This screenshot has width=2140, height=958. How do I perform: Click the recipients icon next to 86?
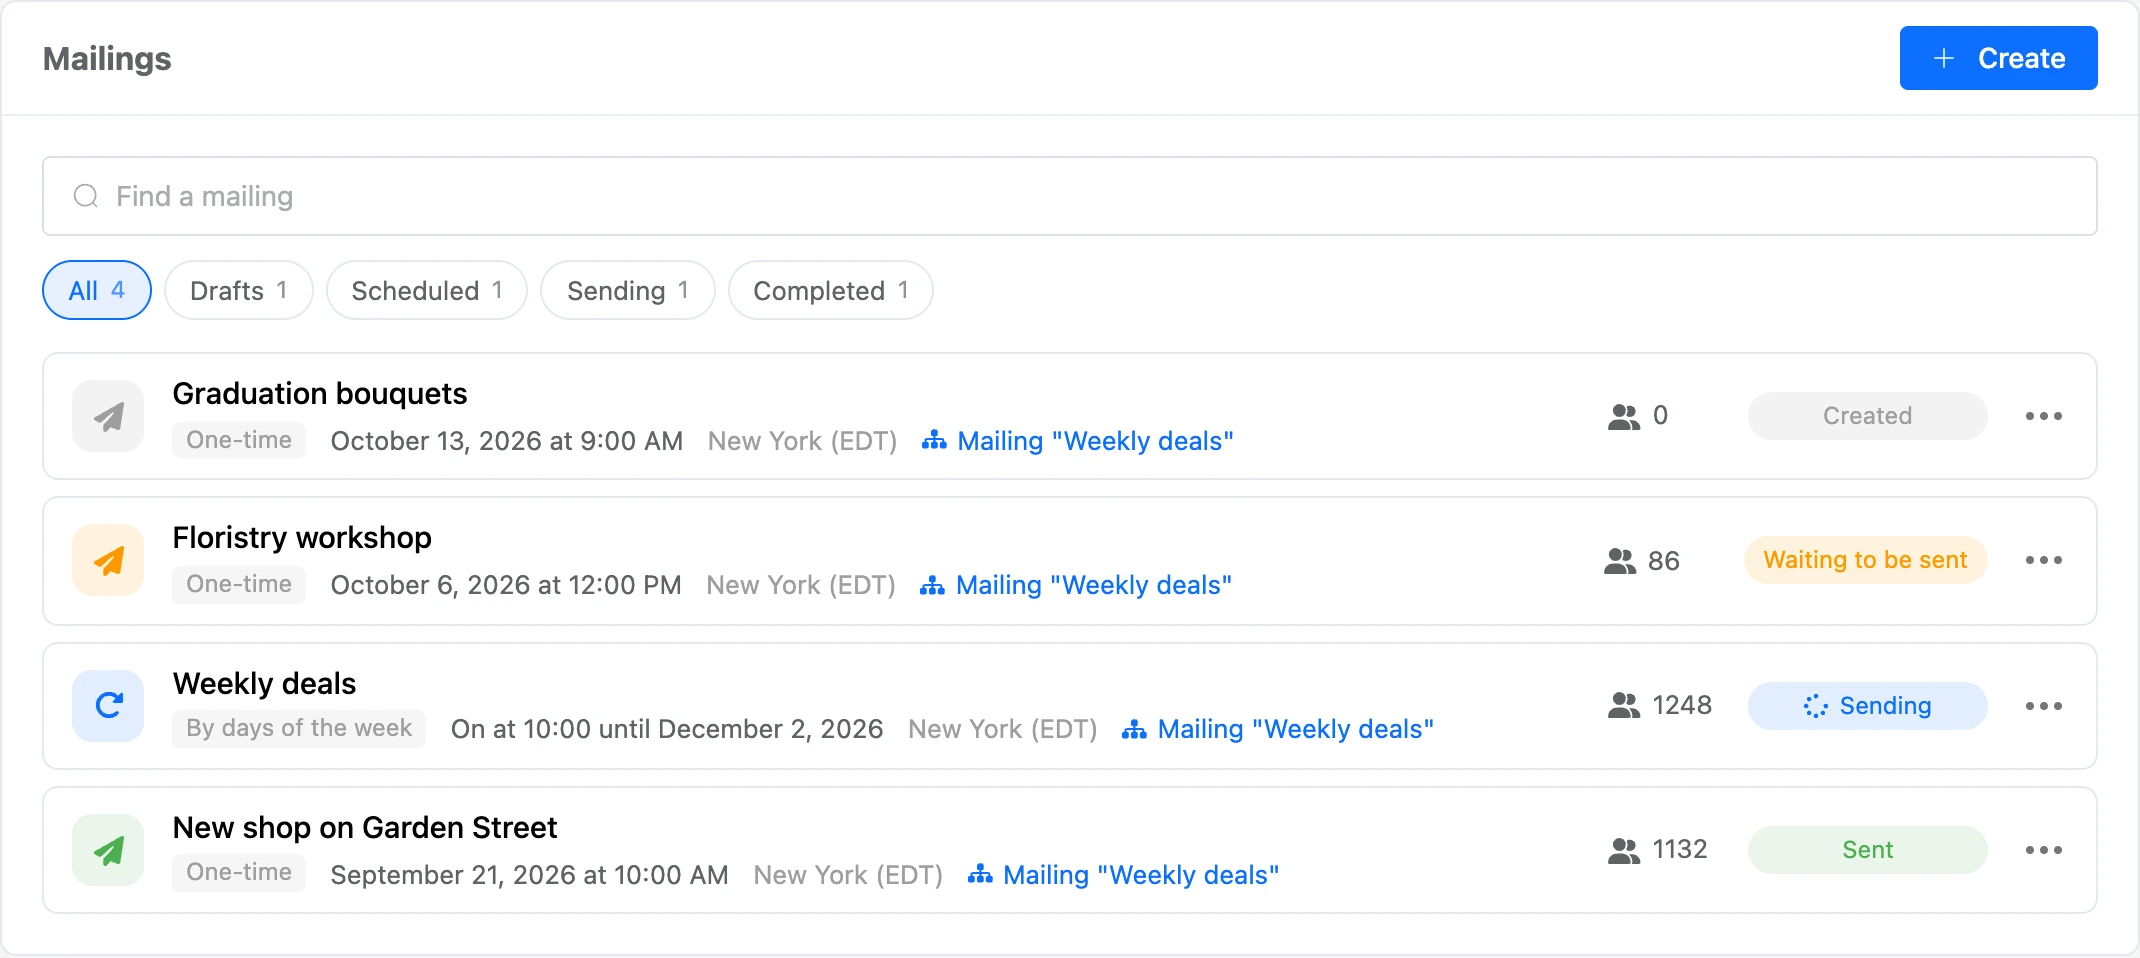[1620, 561]
